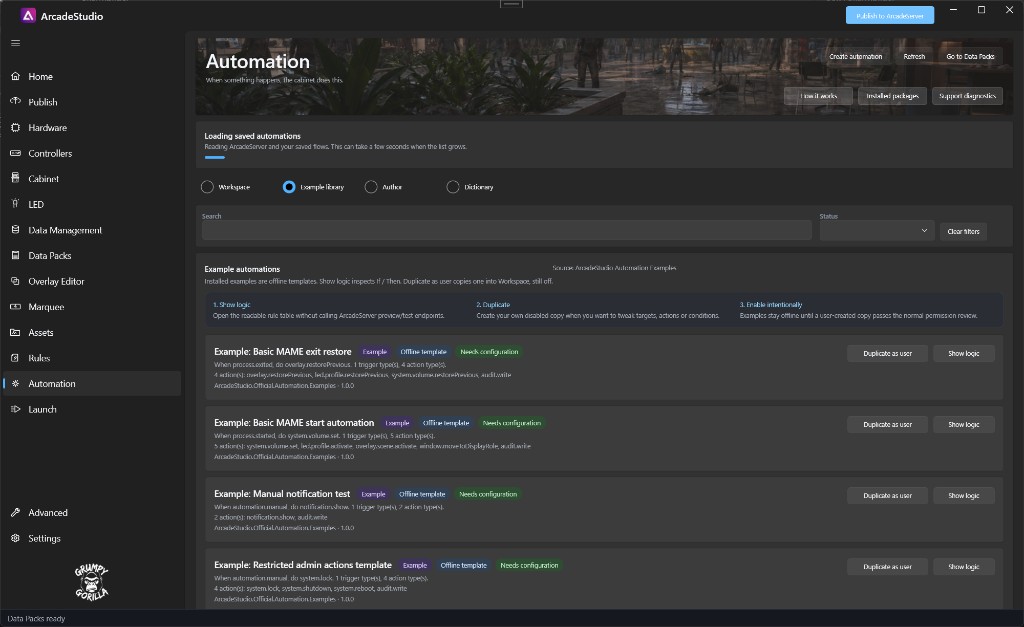Click Needs configuration tag on Basic MAME exit restore

coord(489,352)
